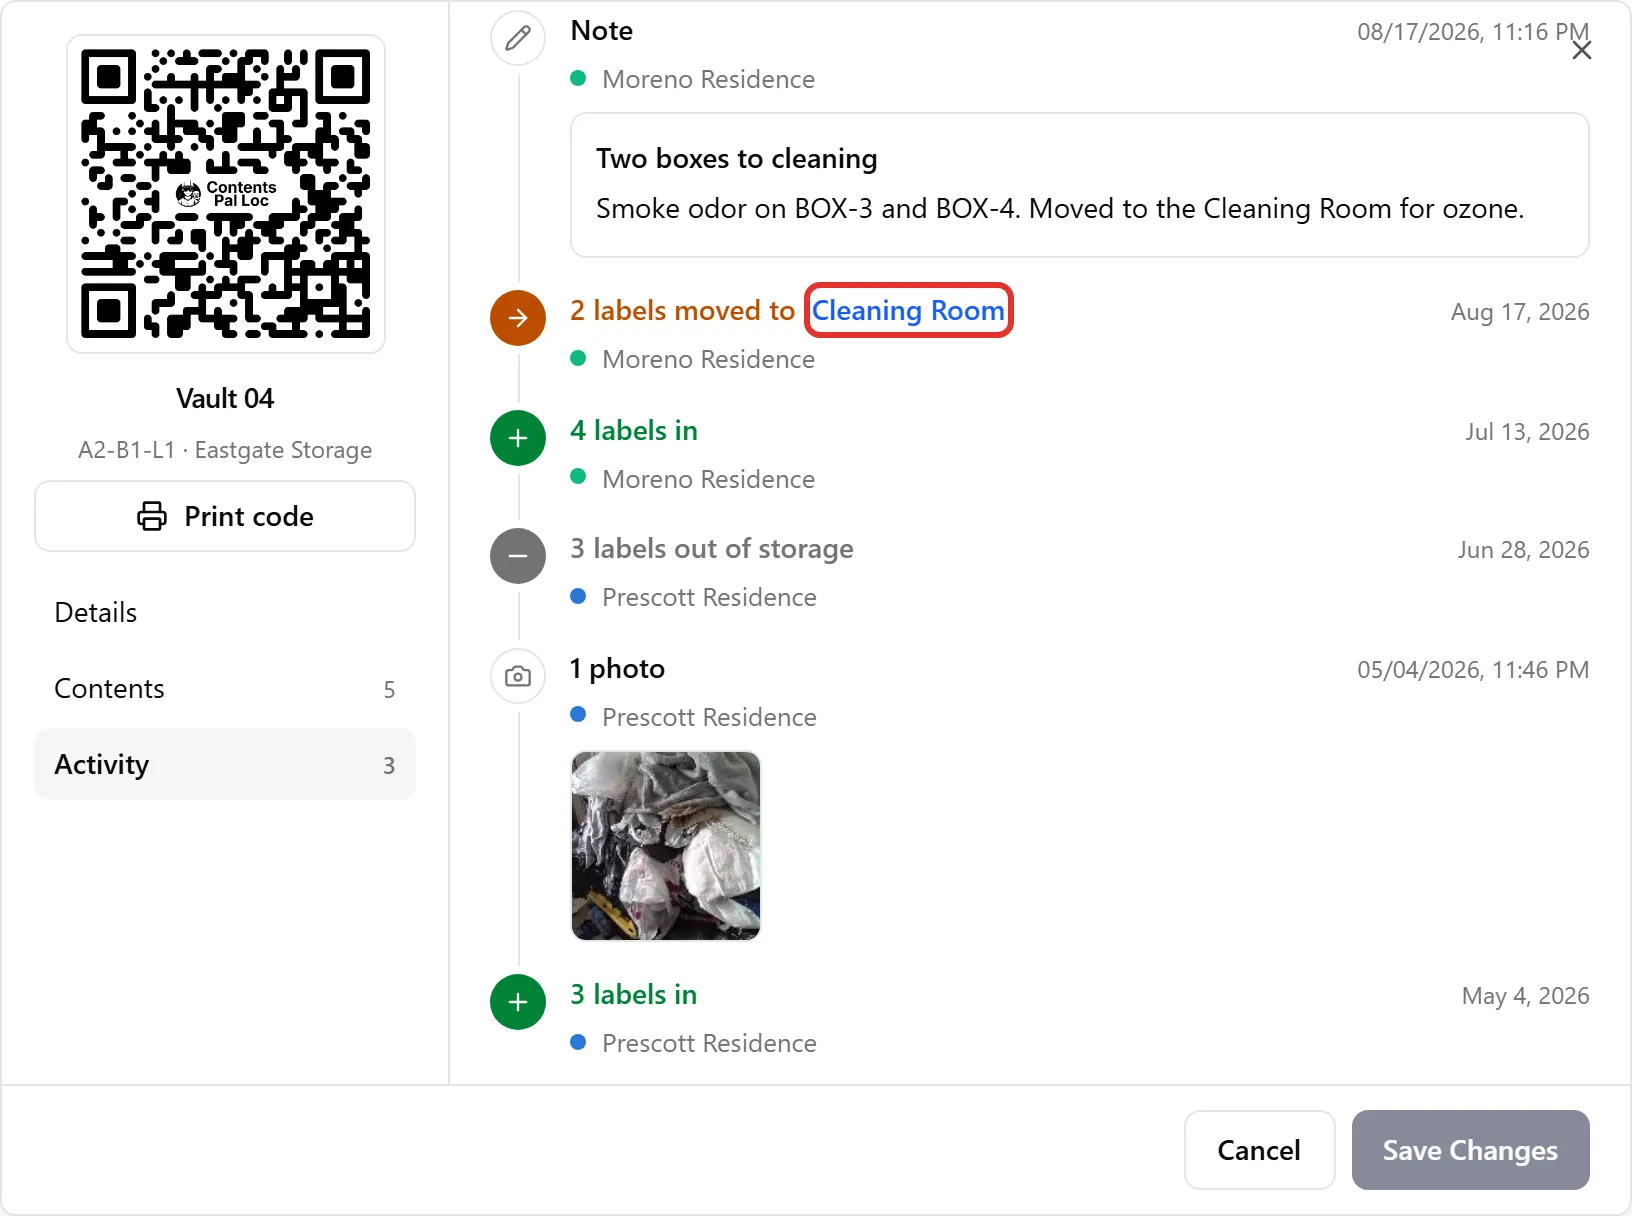Click the '3 labels in' entry
This screenshot has height=1216, width=1632.
(633, 995)
